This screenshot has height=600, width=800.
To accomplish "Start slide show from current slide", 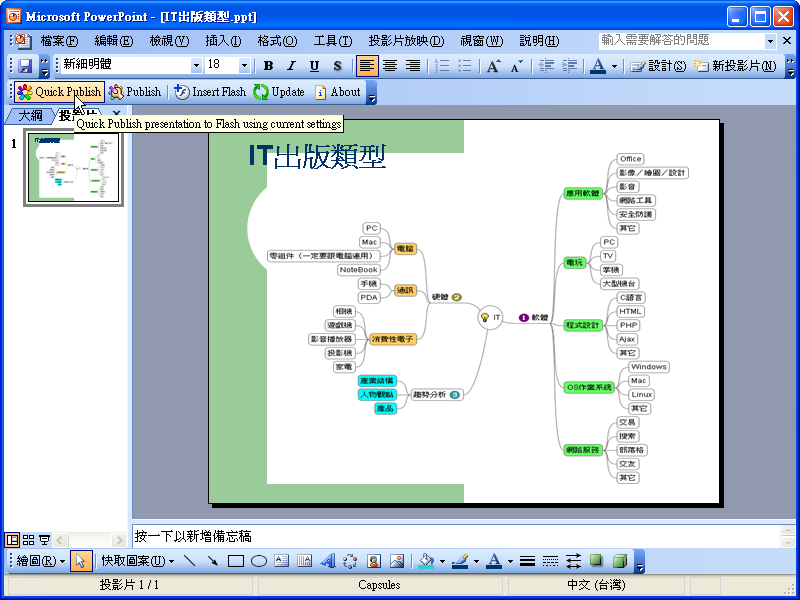I will [44, 540].
